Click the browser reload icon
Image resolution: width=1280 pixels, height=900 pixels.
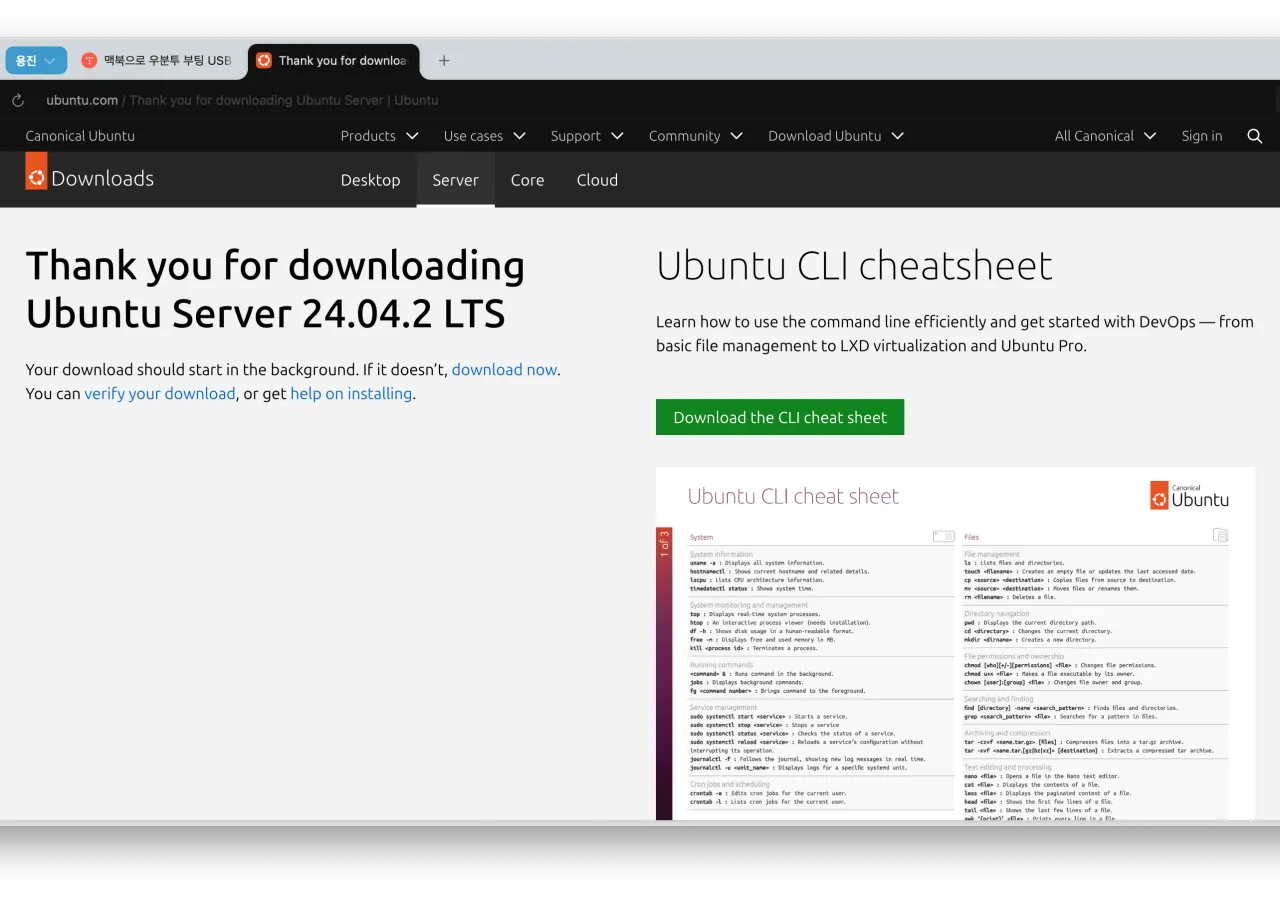tap(18, 100)
